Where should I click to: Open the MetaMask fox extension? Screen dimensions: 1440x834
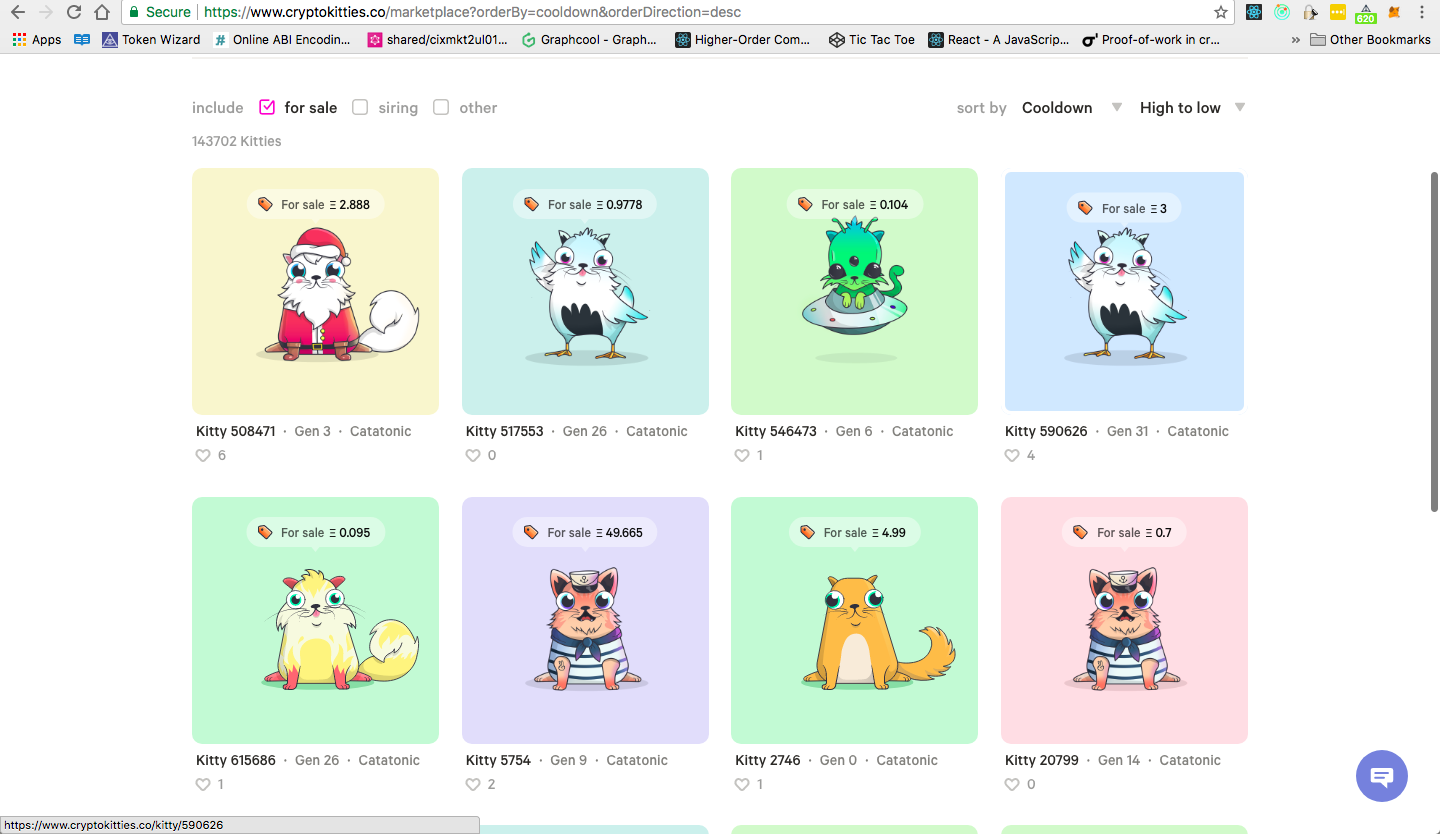pyautogui.click(x=1394, y=12)
